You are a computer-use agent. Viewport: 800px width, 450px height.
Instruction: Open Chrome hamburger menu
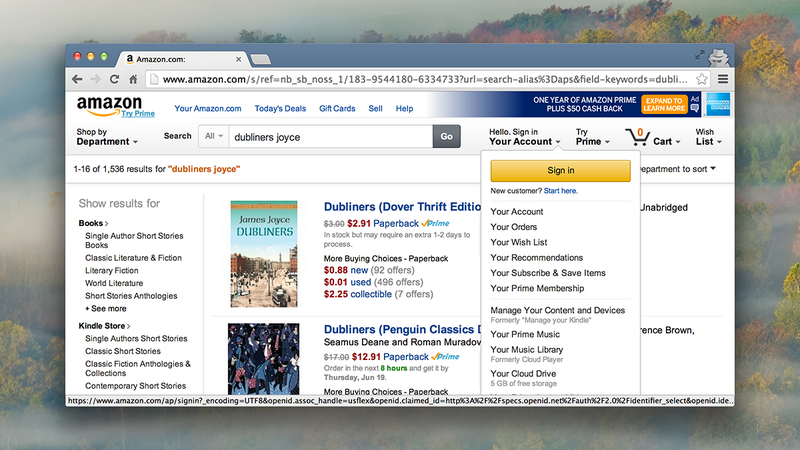(723, 79)
